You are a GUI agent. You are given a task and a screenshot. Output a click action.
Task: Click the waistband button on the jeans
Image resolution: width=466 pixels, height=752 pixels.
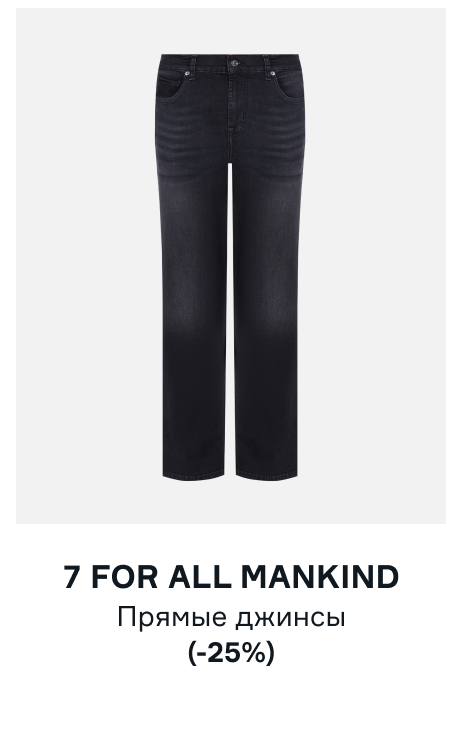click(x=233, y=63)
